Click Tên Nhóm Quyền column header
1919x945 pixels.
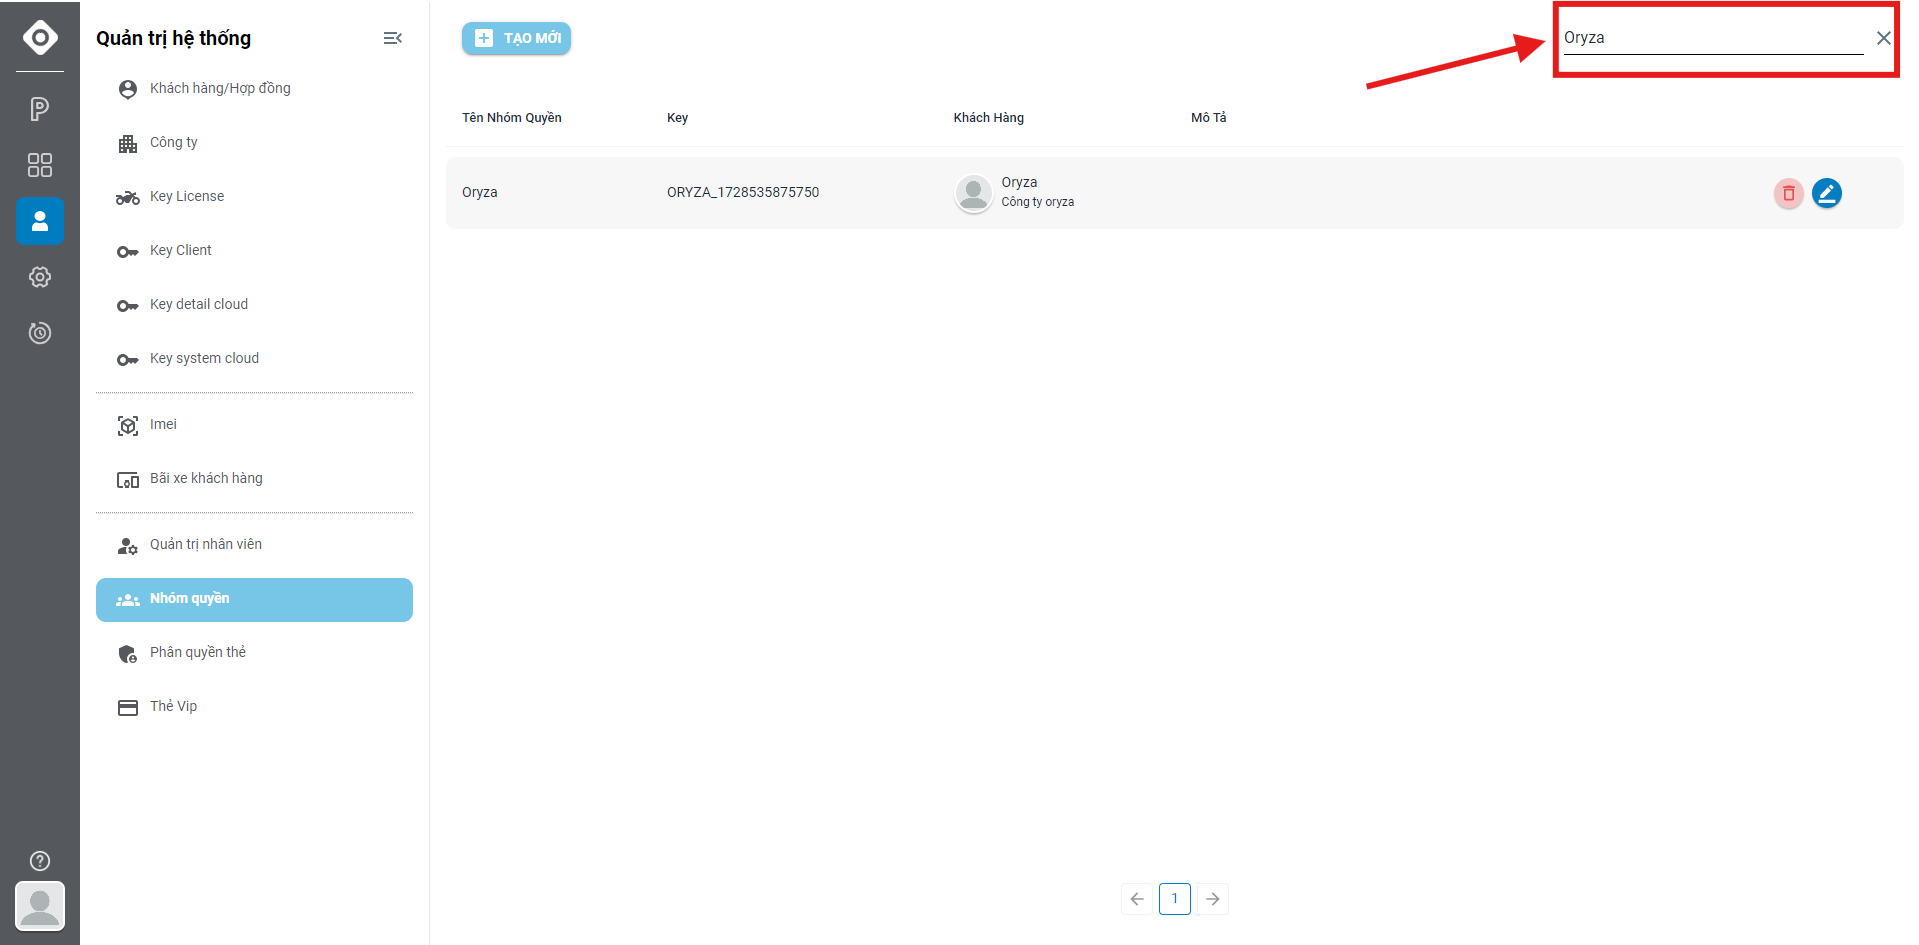[512, 118]
